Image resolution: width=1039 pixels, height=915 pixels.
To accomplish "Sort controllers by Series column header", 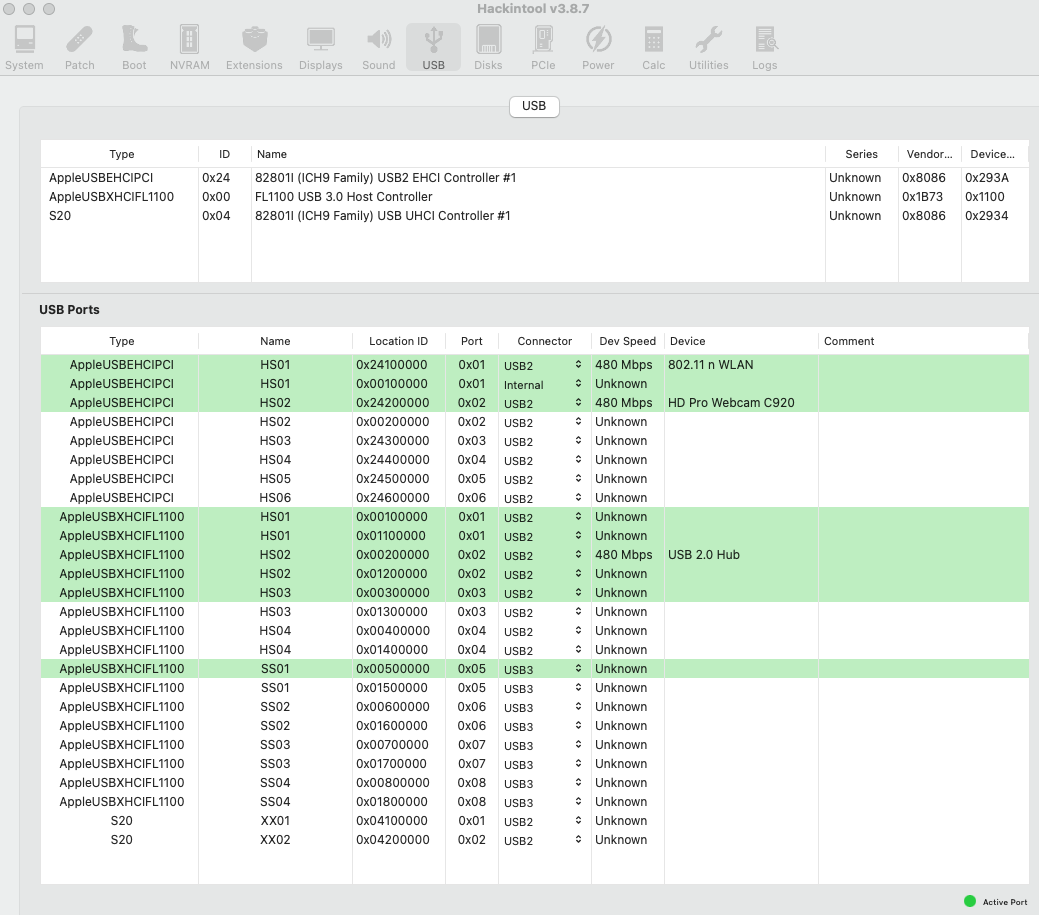I will point(861,154).
